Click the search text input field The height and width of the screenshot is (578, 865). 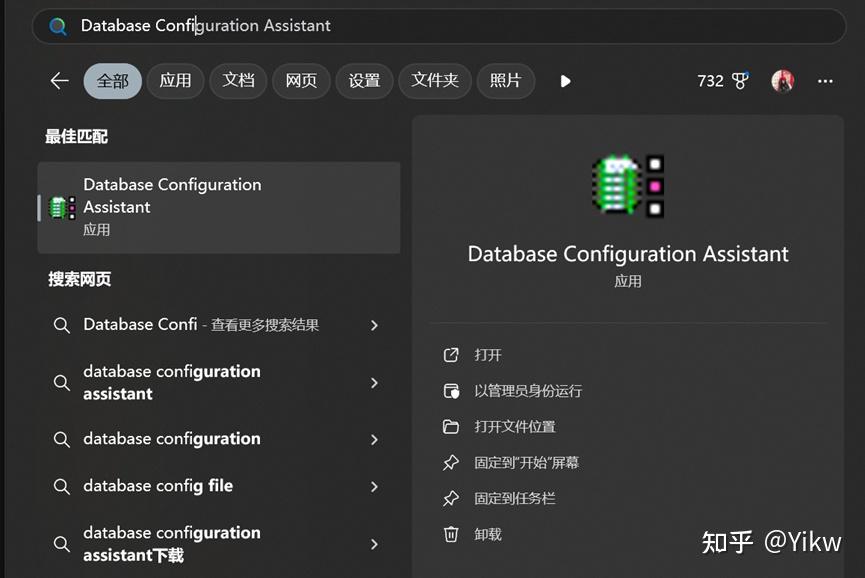coord(439,26)
